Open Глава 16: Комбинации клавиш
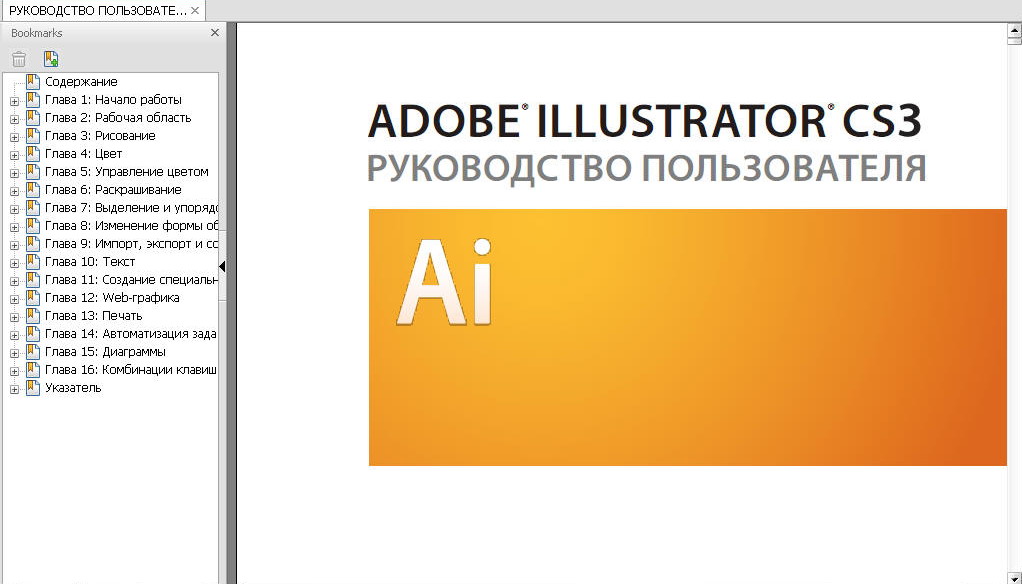This screenshot has height=584, width=1022. click(130, 370)
